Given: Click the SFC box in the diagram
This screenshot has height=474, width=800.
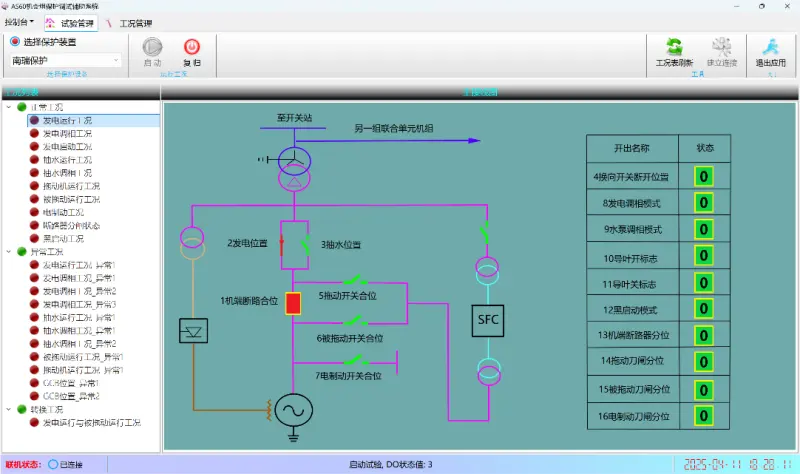Looking at the screenshot, I should (488, 320).
